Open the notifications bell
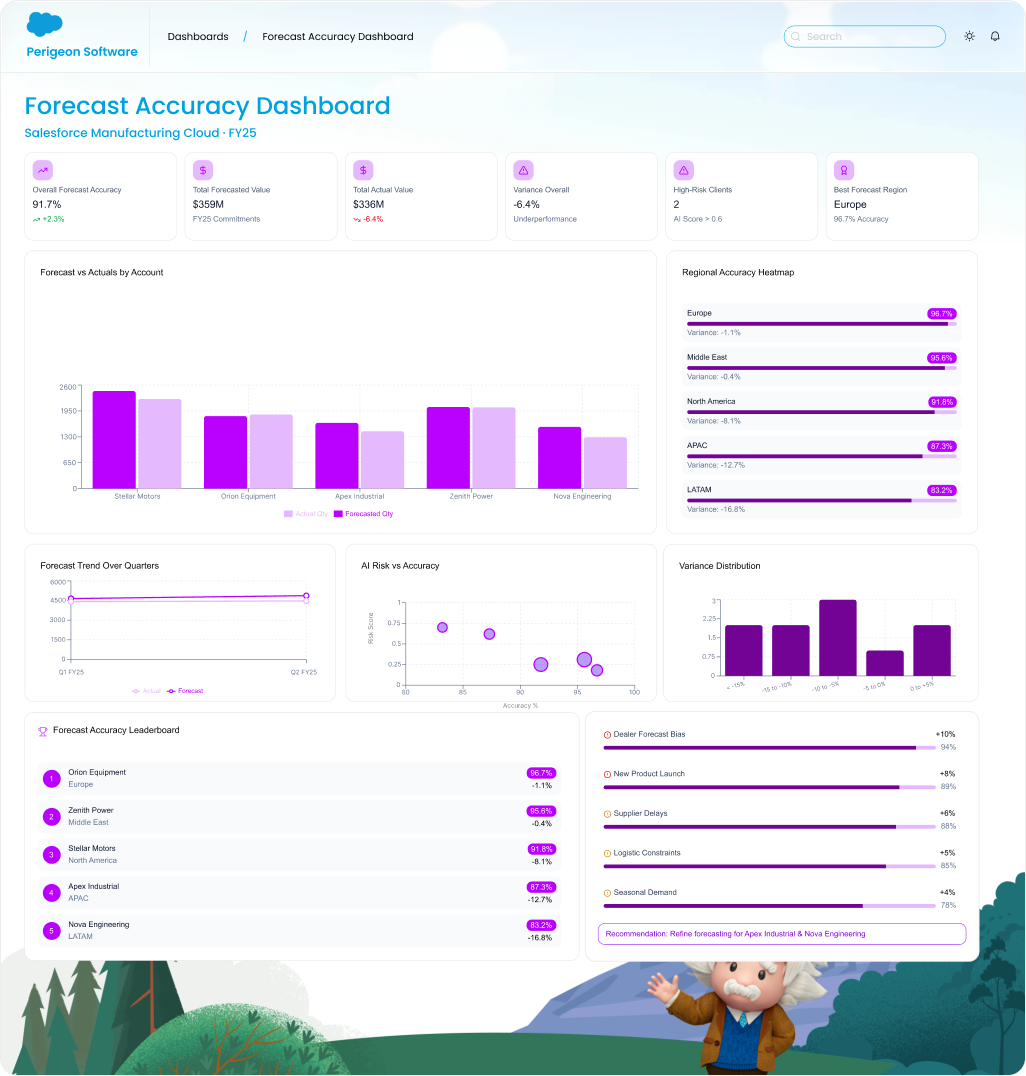 pos(995,36)
